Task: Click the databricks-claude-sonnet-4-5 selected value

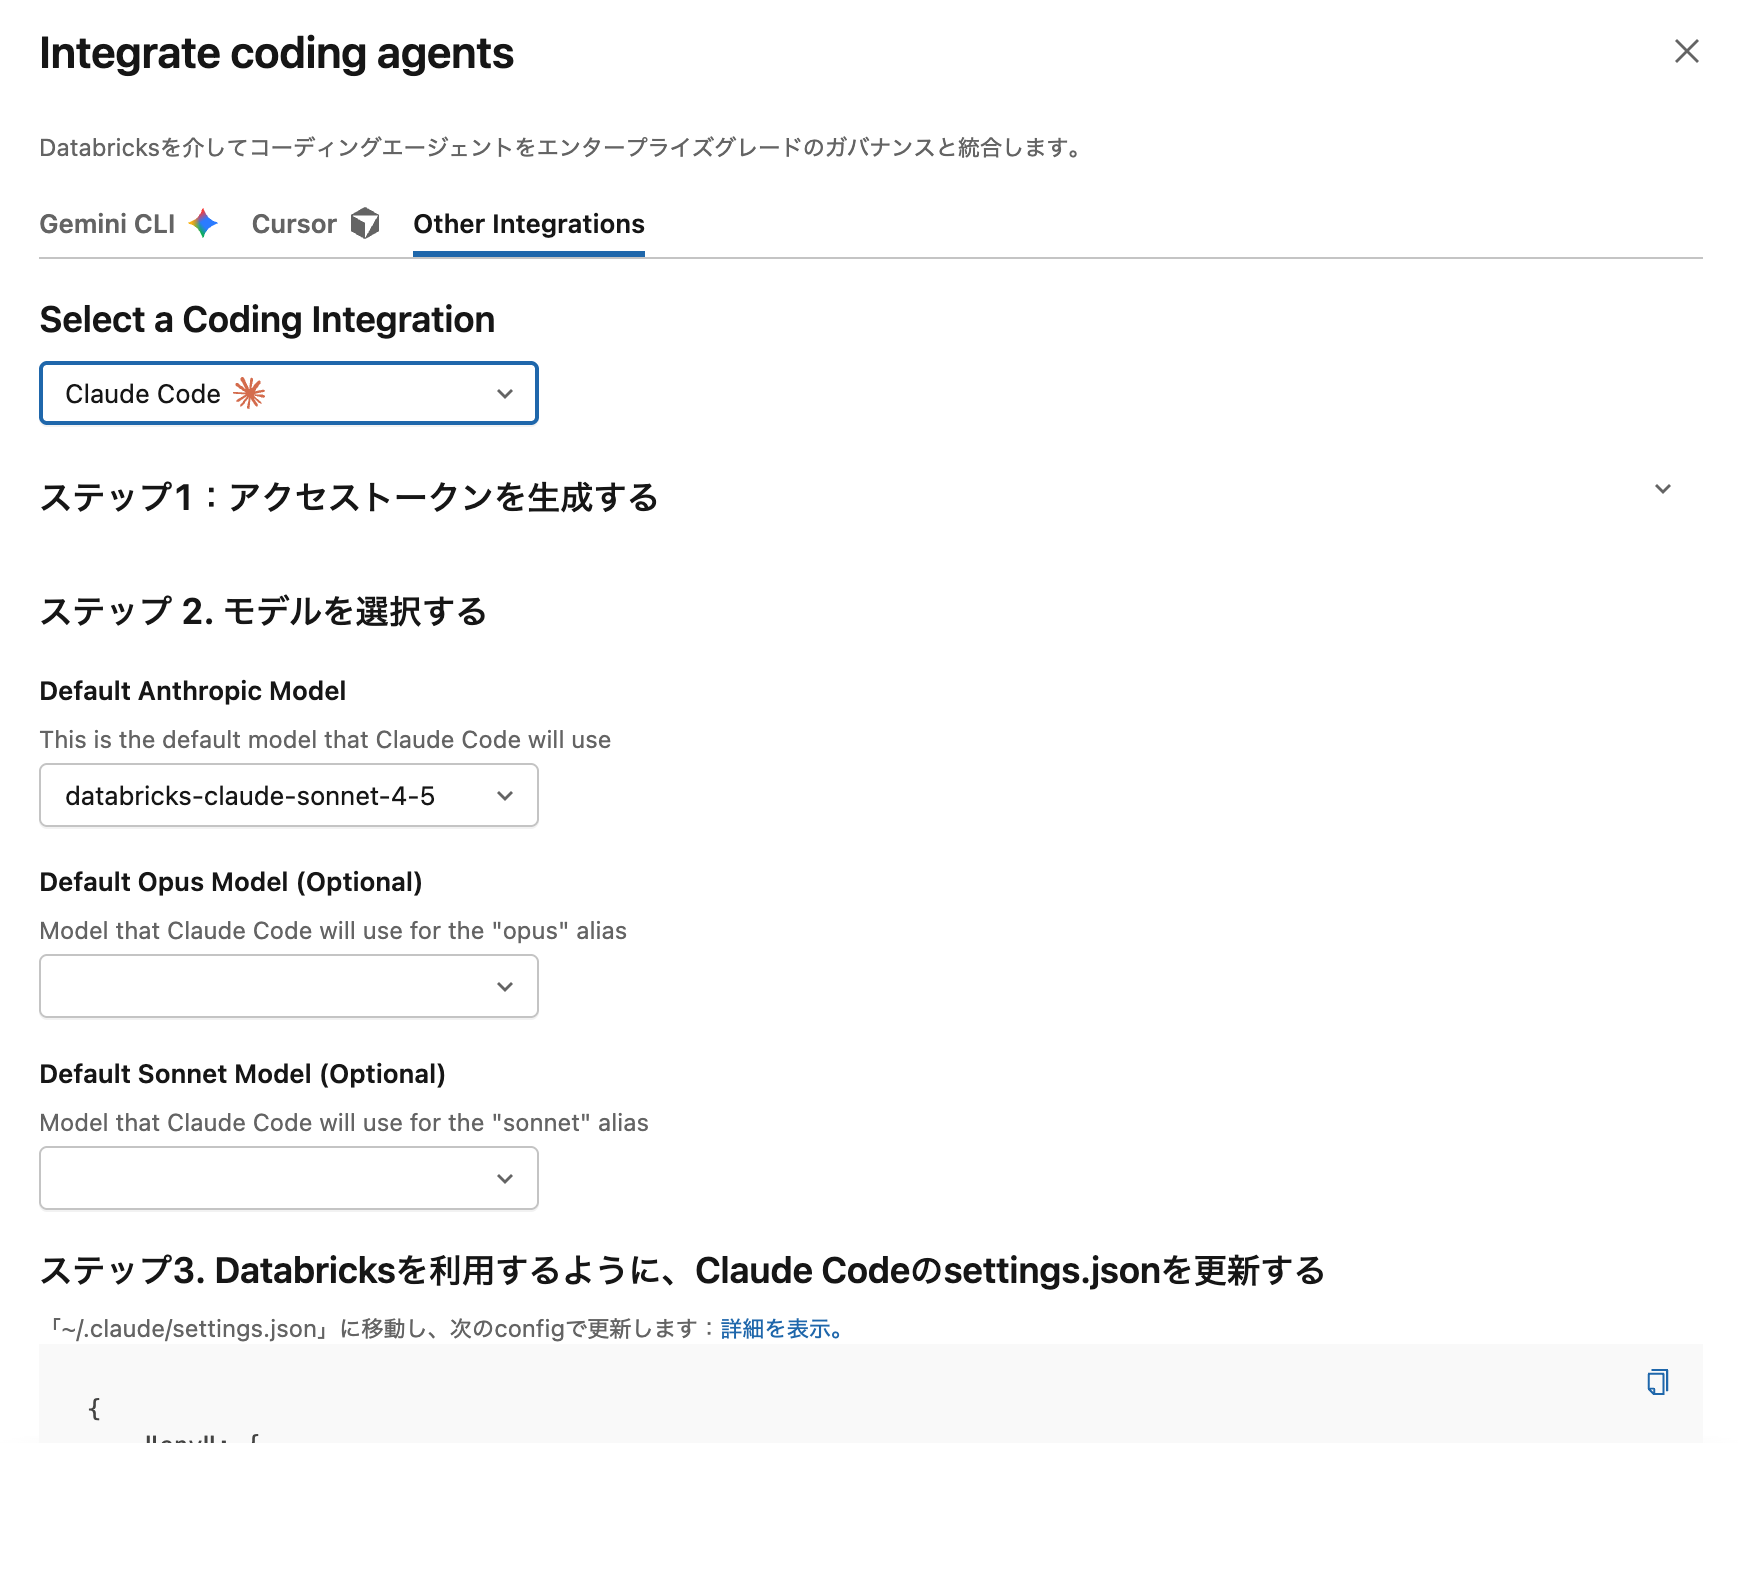Action: (x=250, y=795)
